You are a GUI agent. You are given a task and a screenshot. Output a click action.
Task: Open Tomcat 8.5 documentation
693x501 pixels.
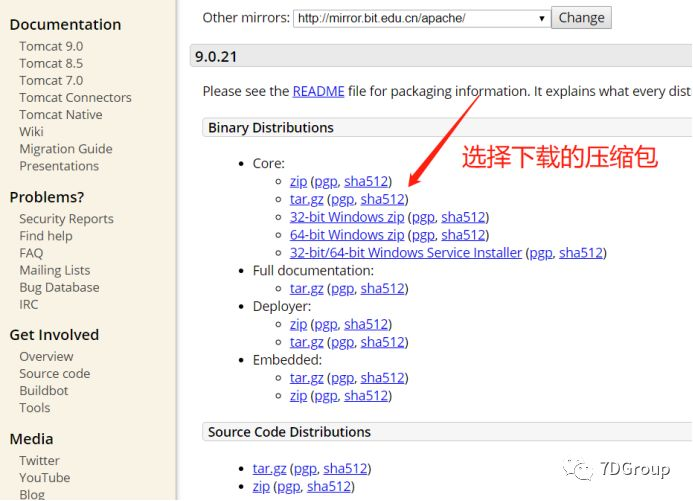click(51, 64)
